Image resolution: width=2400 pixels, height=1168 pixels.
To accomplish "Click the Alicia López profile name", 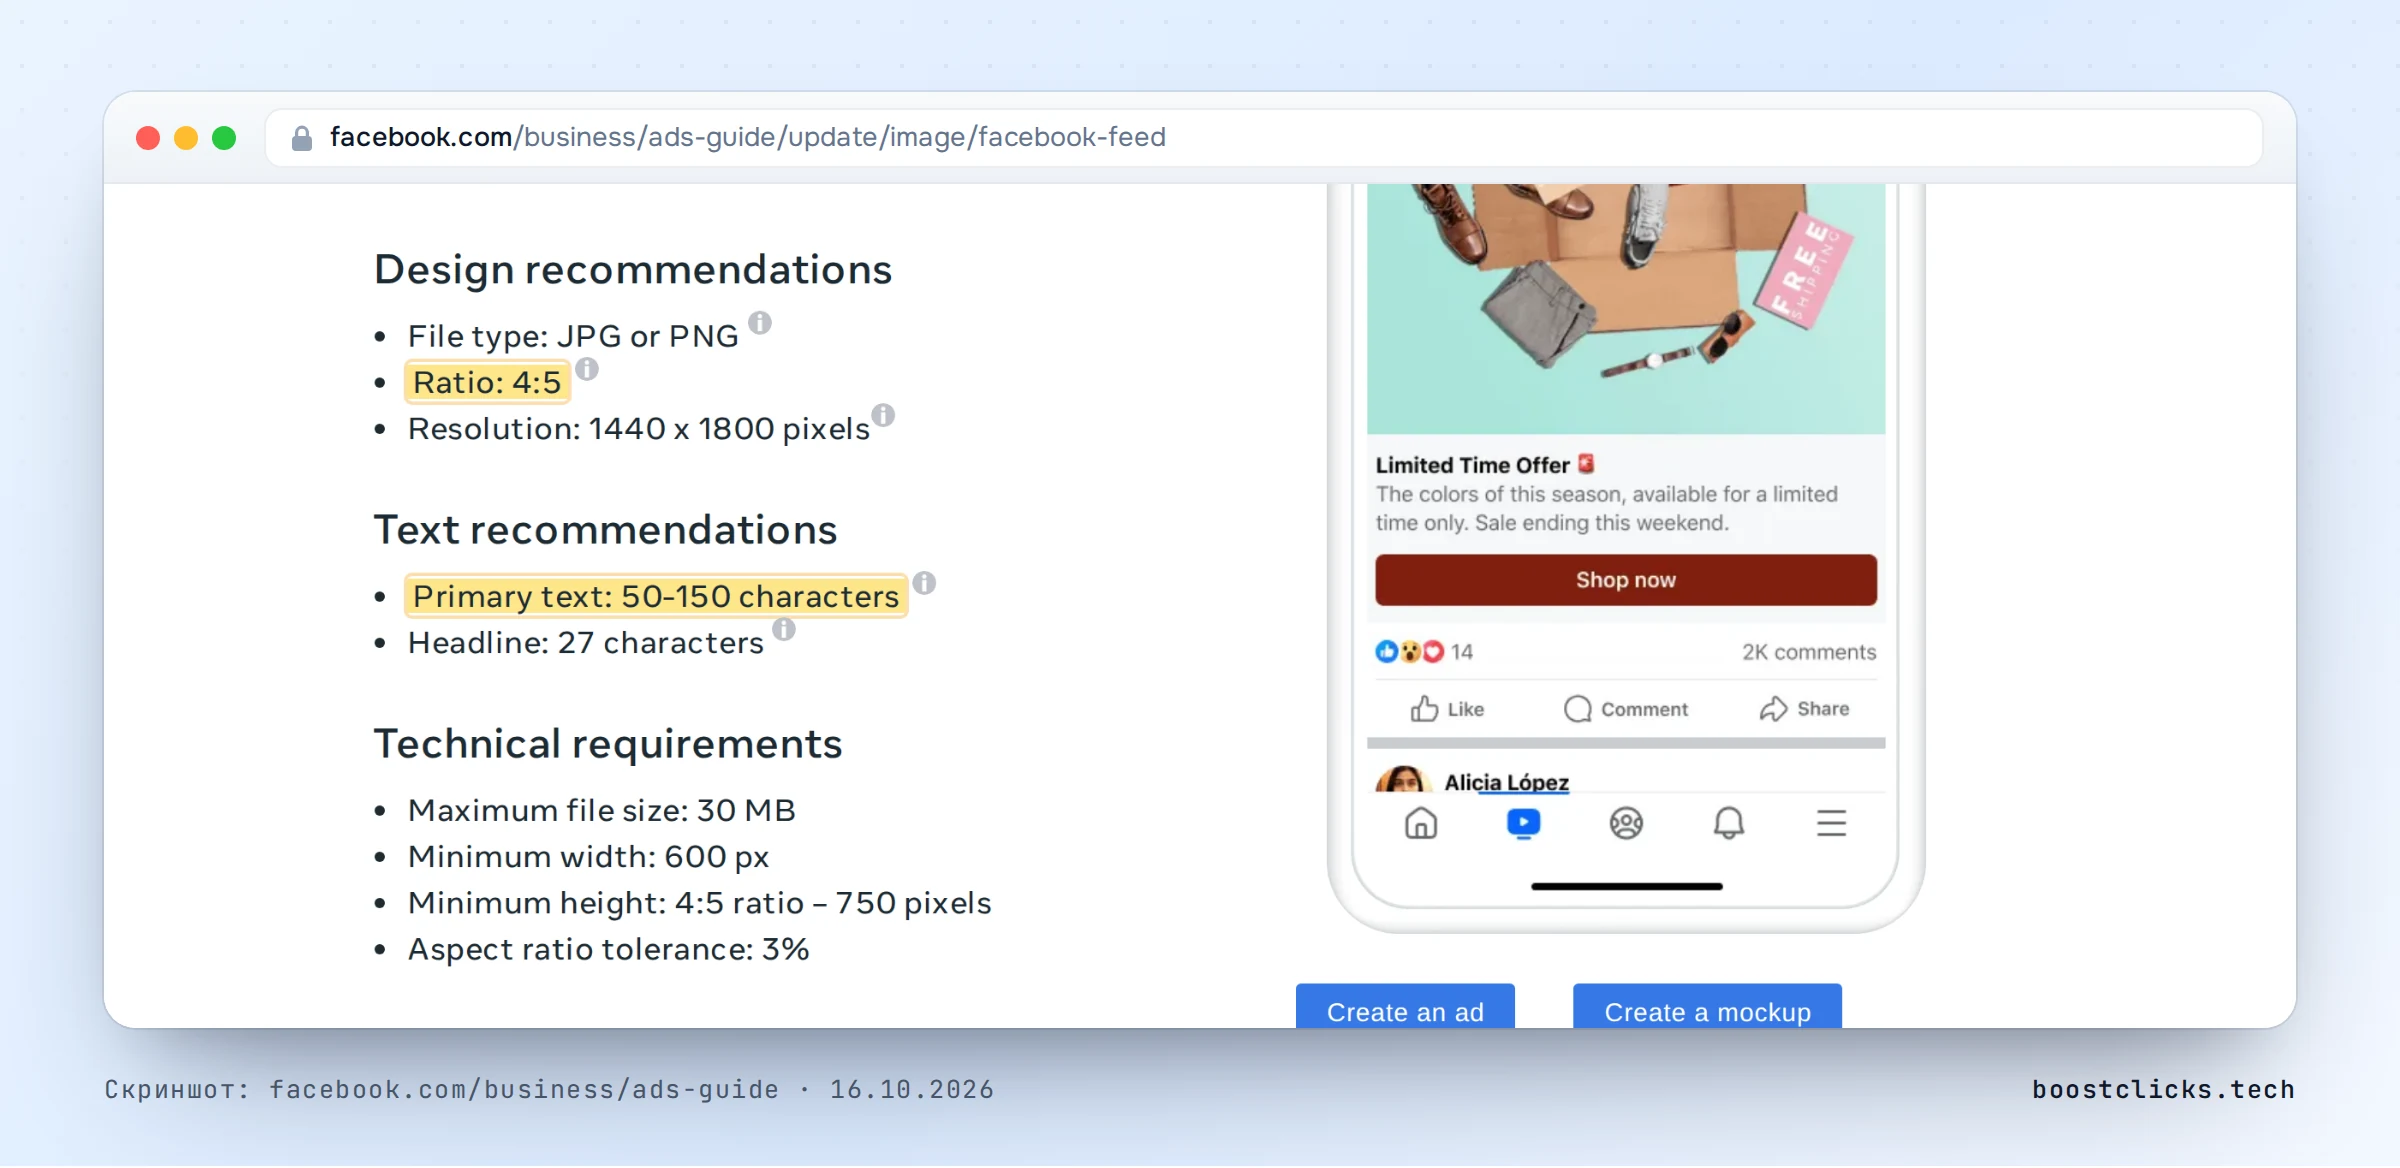I will click(x=1506, y=782).
